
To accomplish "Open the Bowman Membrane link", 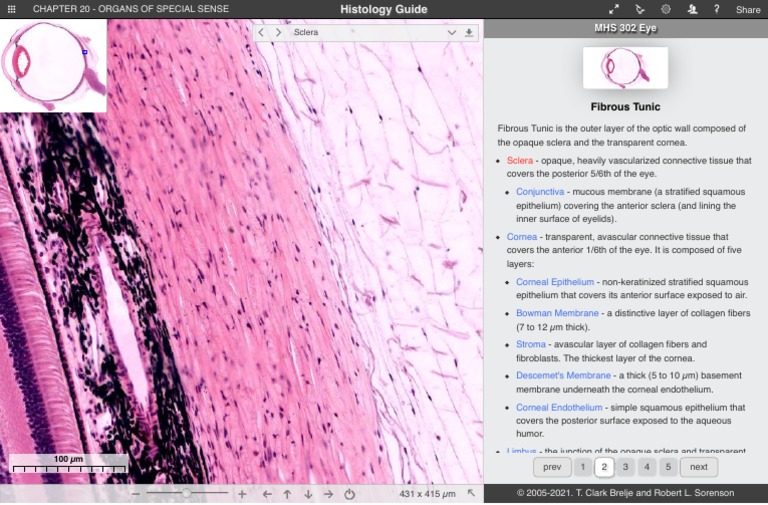I will click(x=557, y=313).
